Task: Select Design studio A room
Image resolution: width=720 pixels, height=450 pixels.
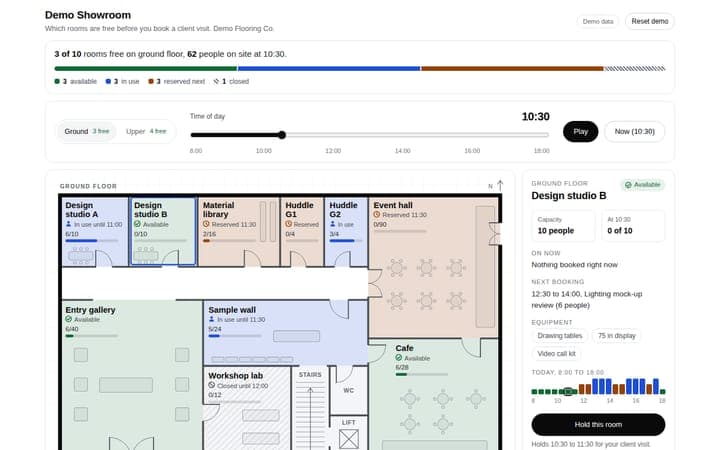Action: 95,232
